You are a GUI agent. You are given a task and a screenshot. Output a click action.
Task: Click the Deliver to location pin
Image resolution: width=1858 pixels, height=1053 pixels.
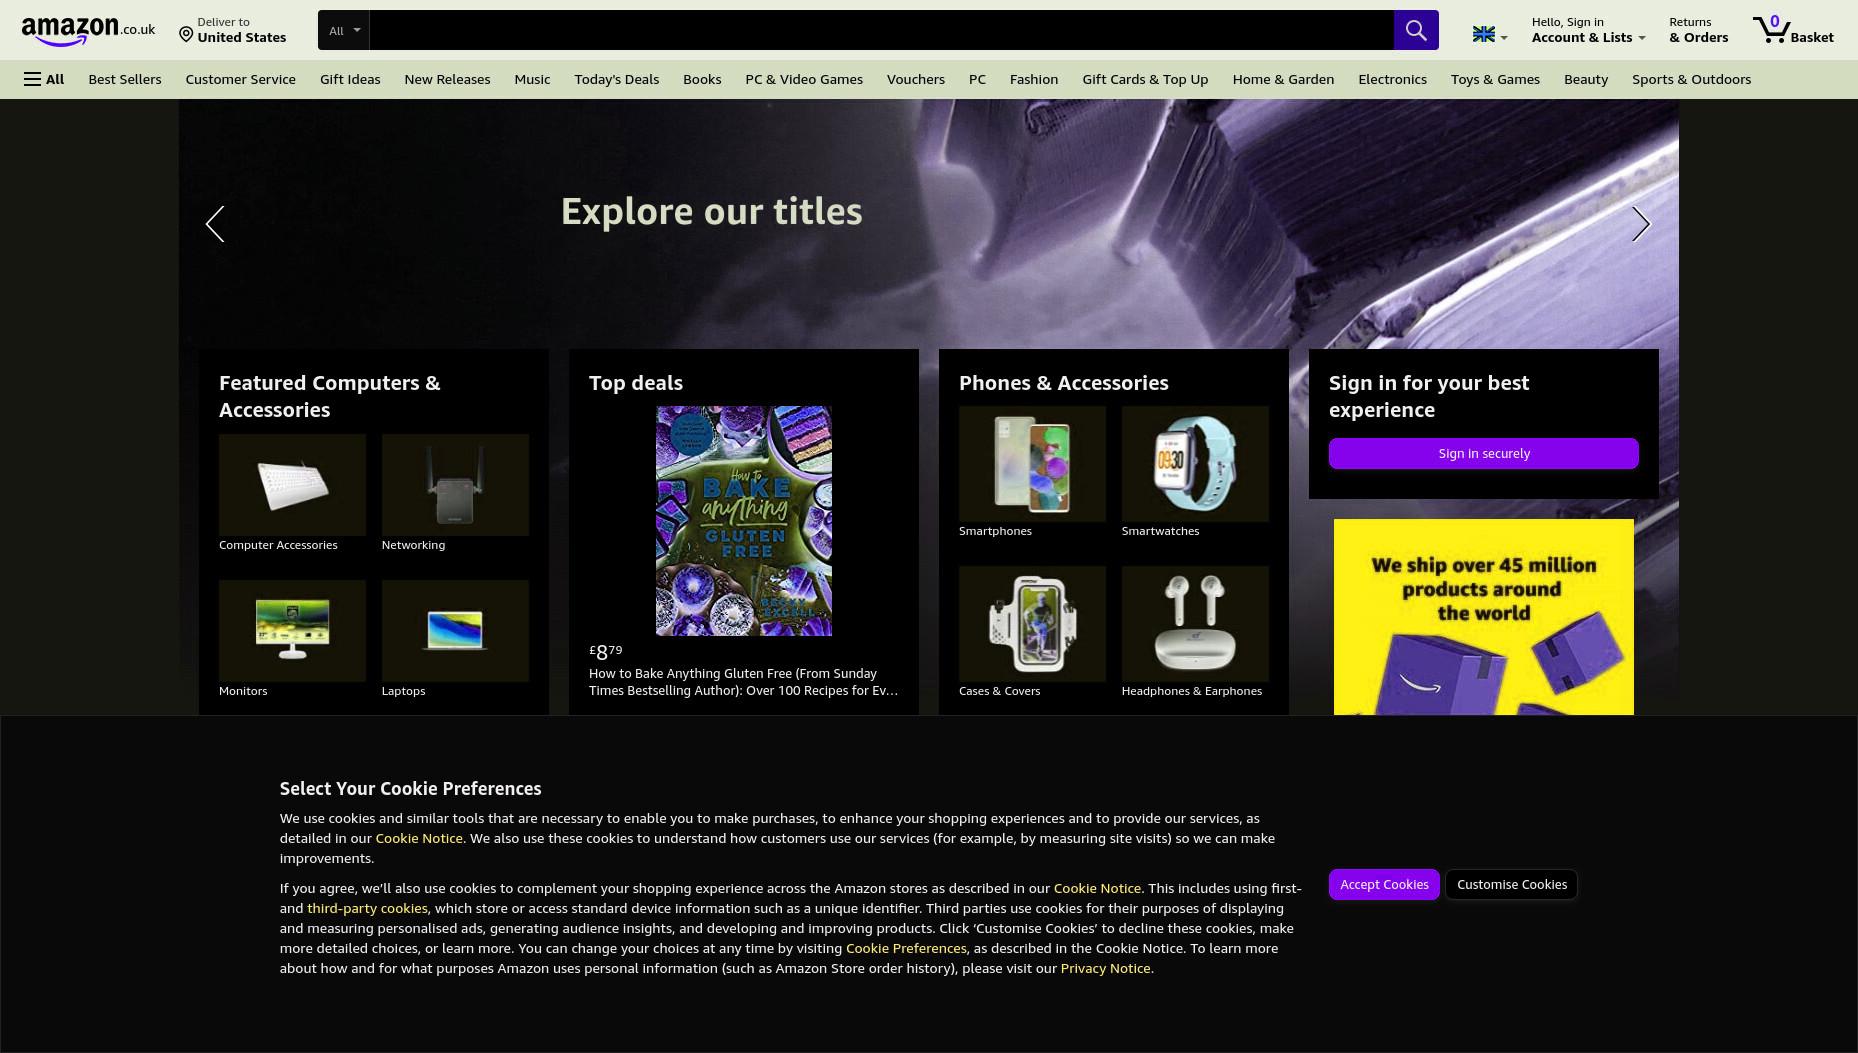186,36
